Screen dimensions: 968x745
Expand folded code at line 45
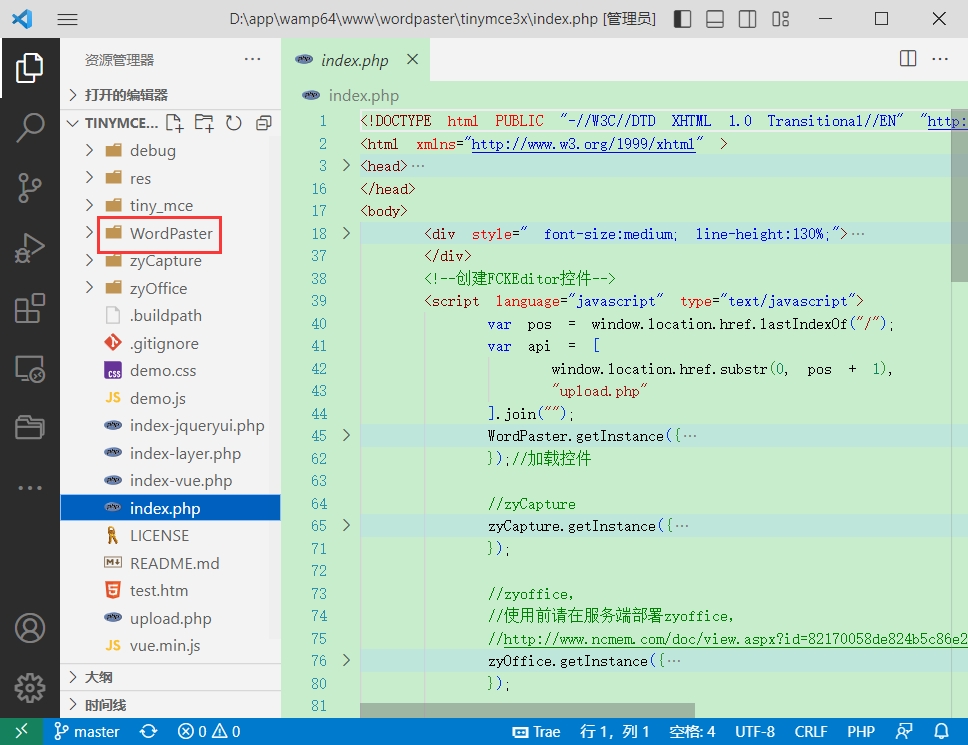tap(347, 436)
